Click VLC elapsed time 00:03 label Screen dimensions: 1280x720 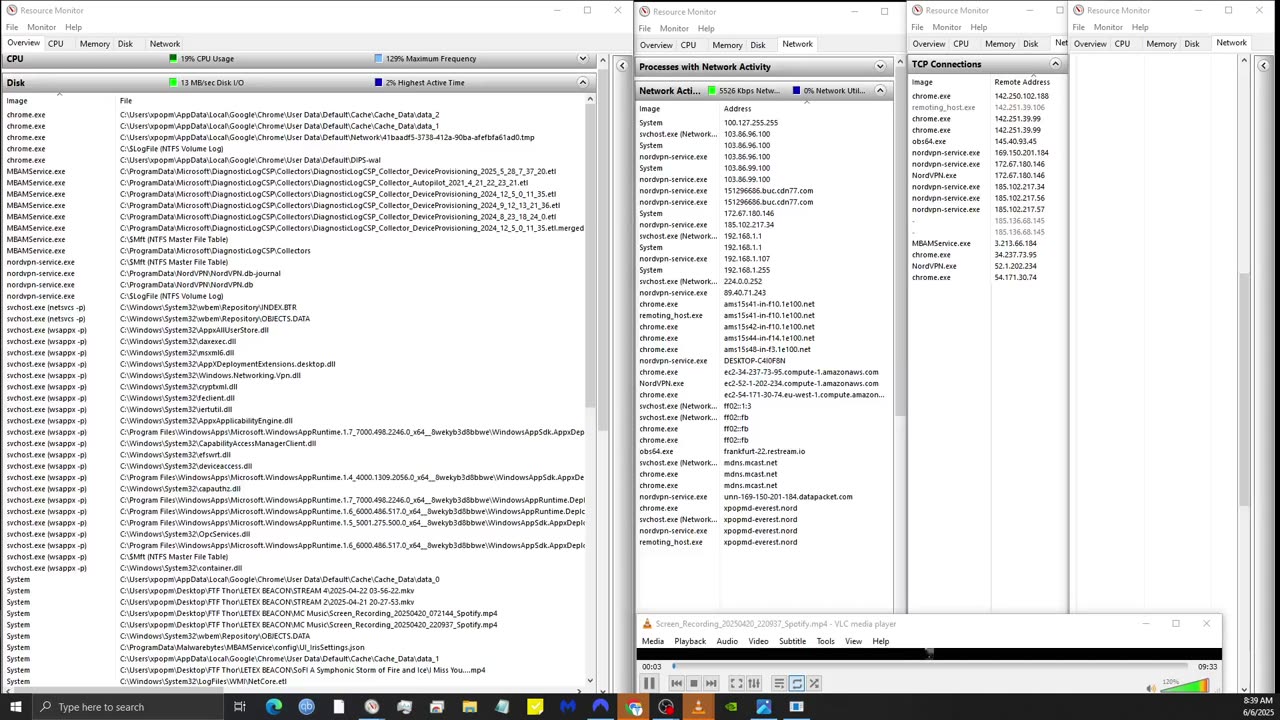(651, 667)
